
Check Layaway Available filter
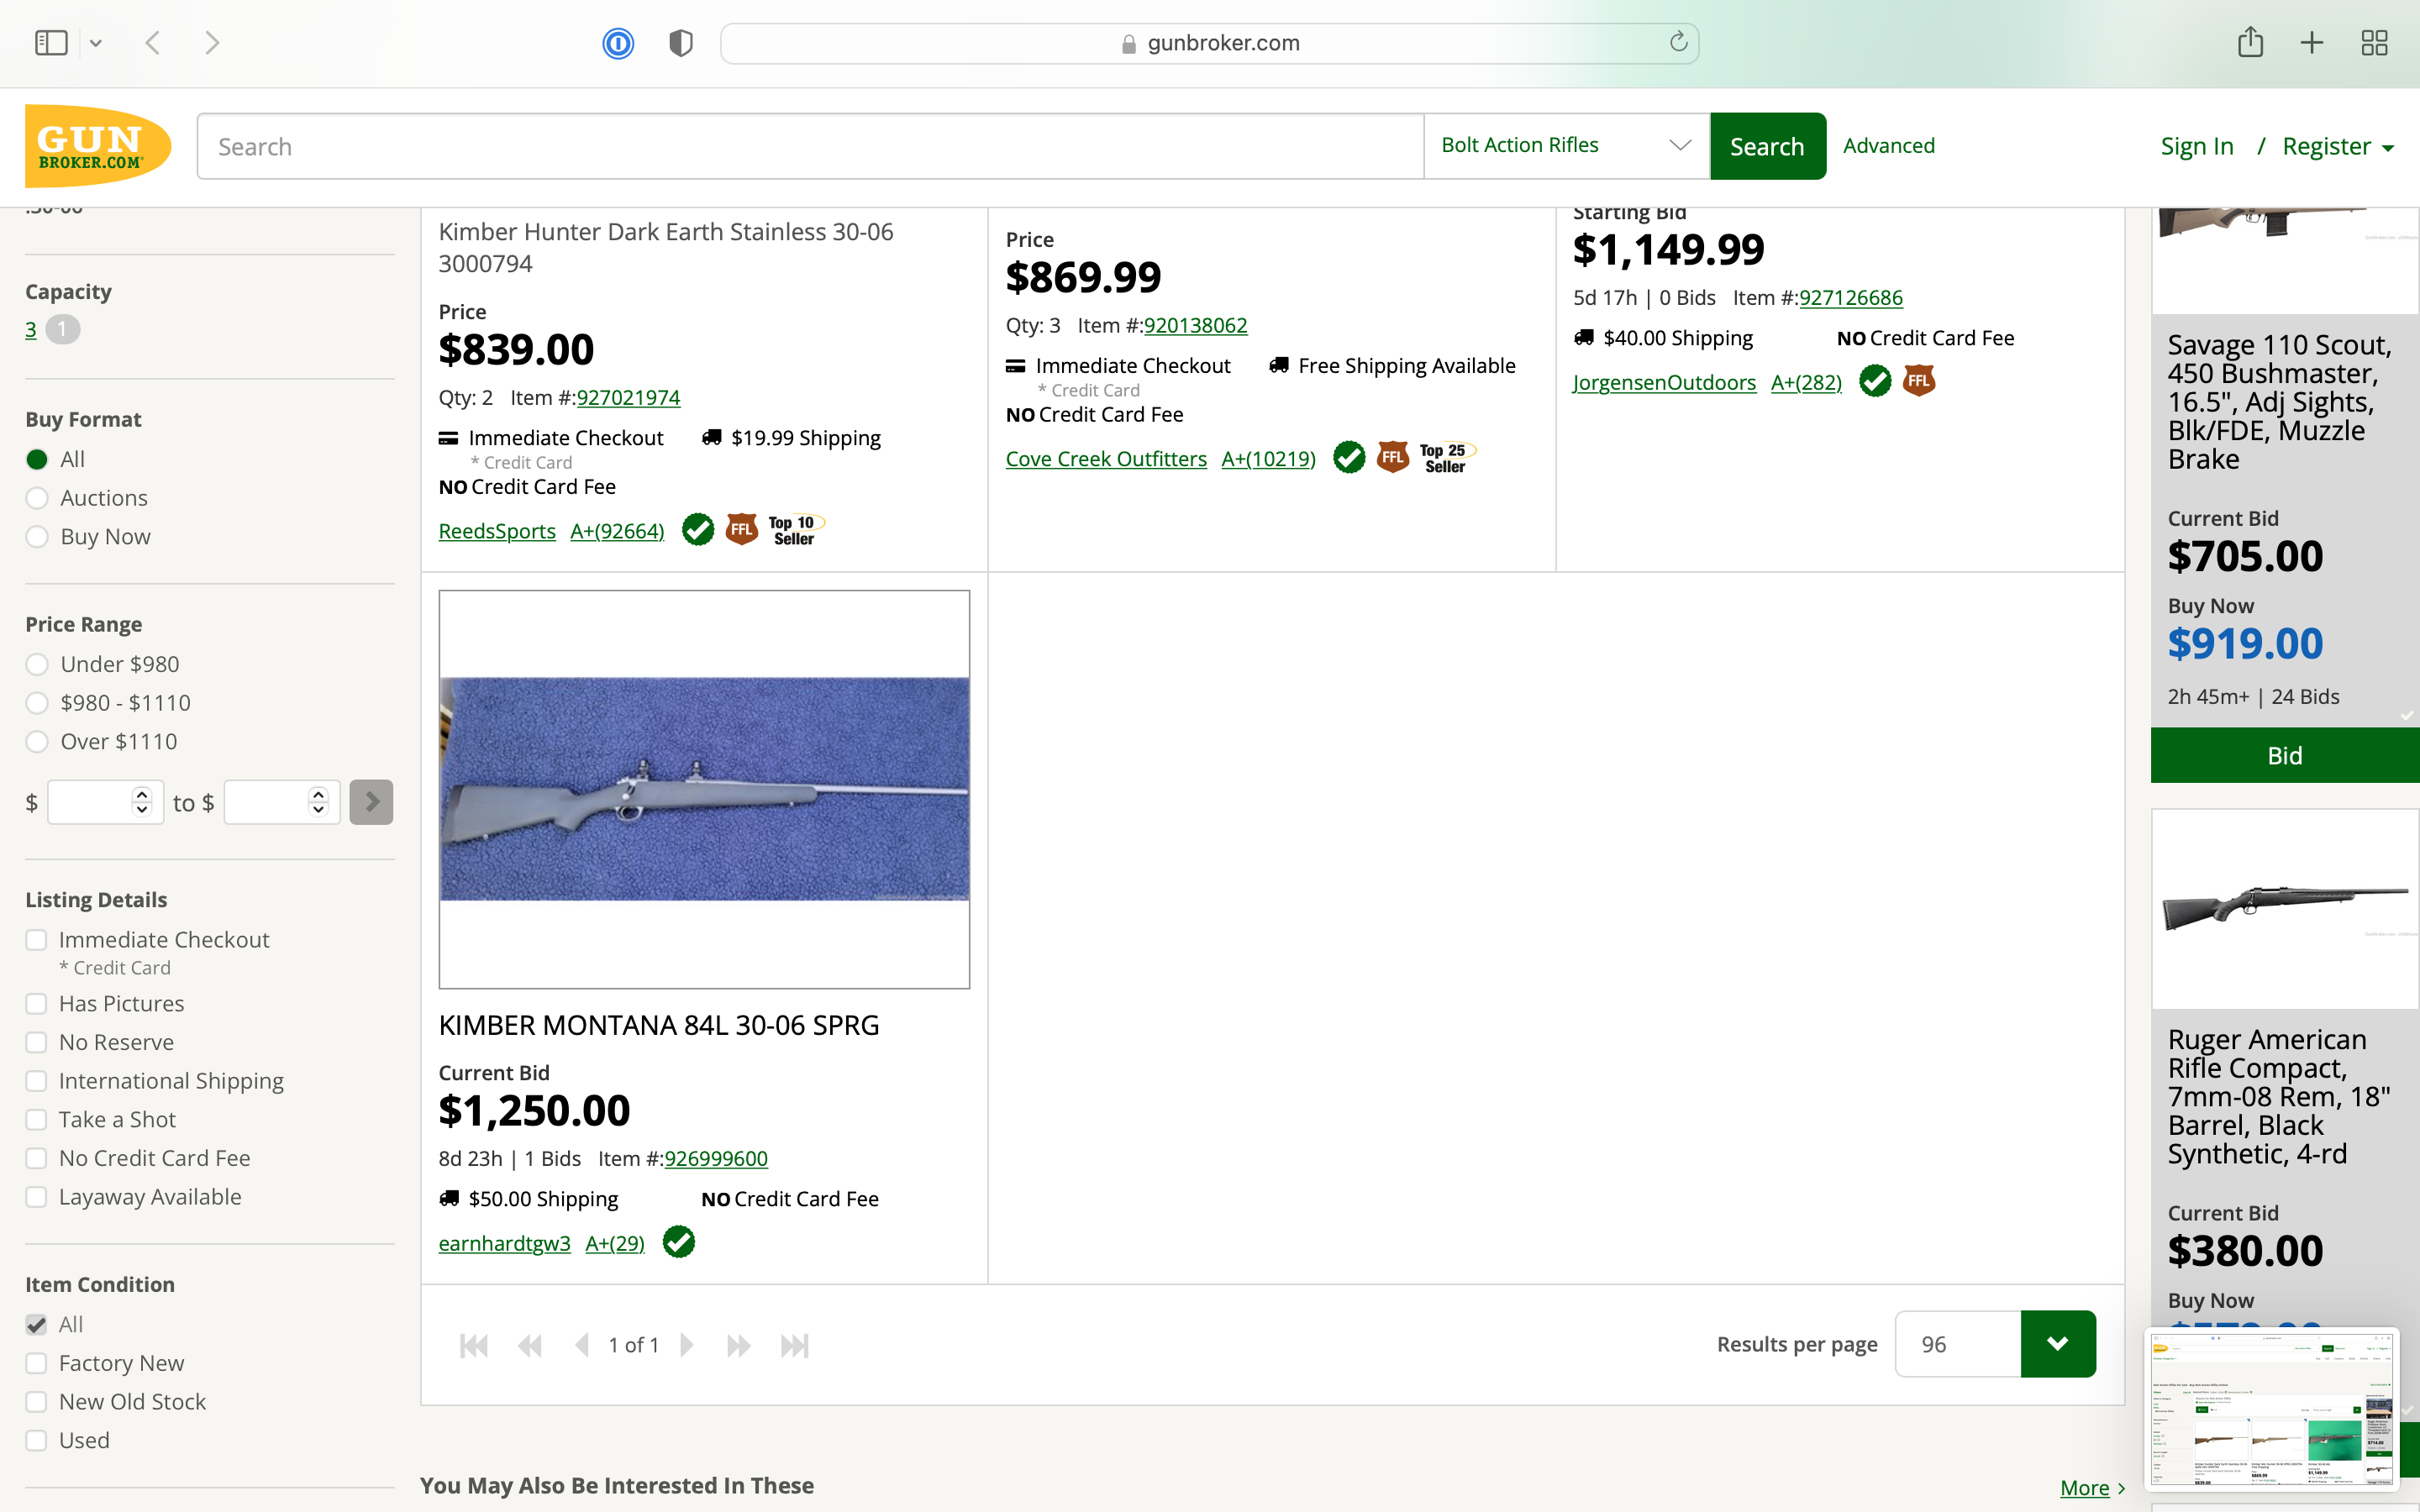pyautogui.click(x=36, y=1197)
